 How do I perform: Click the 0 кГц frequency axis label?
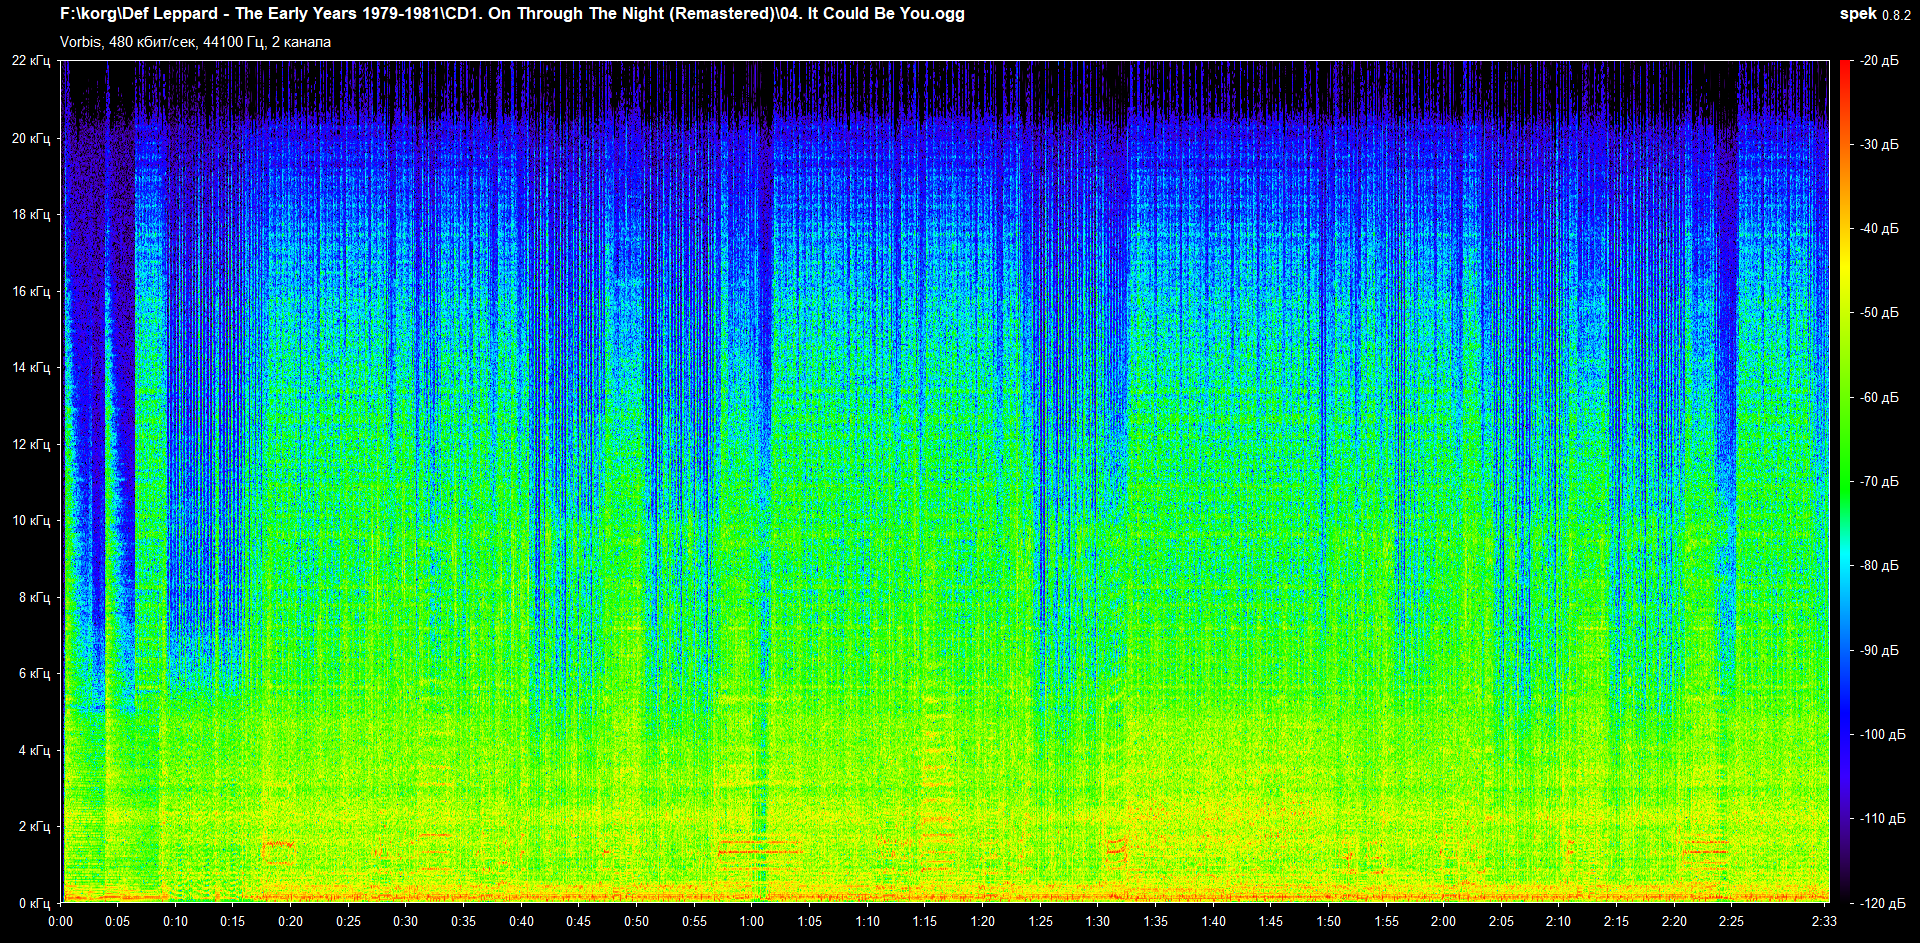pos(34,903)
